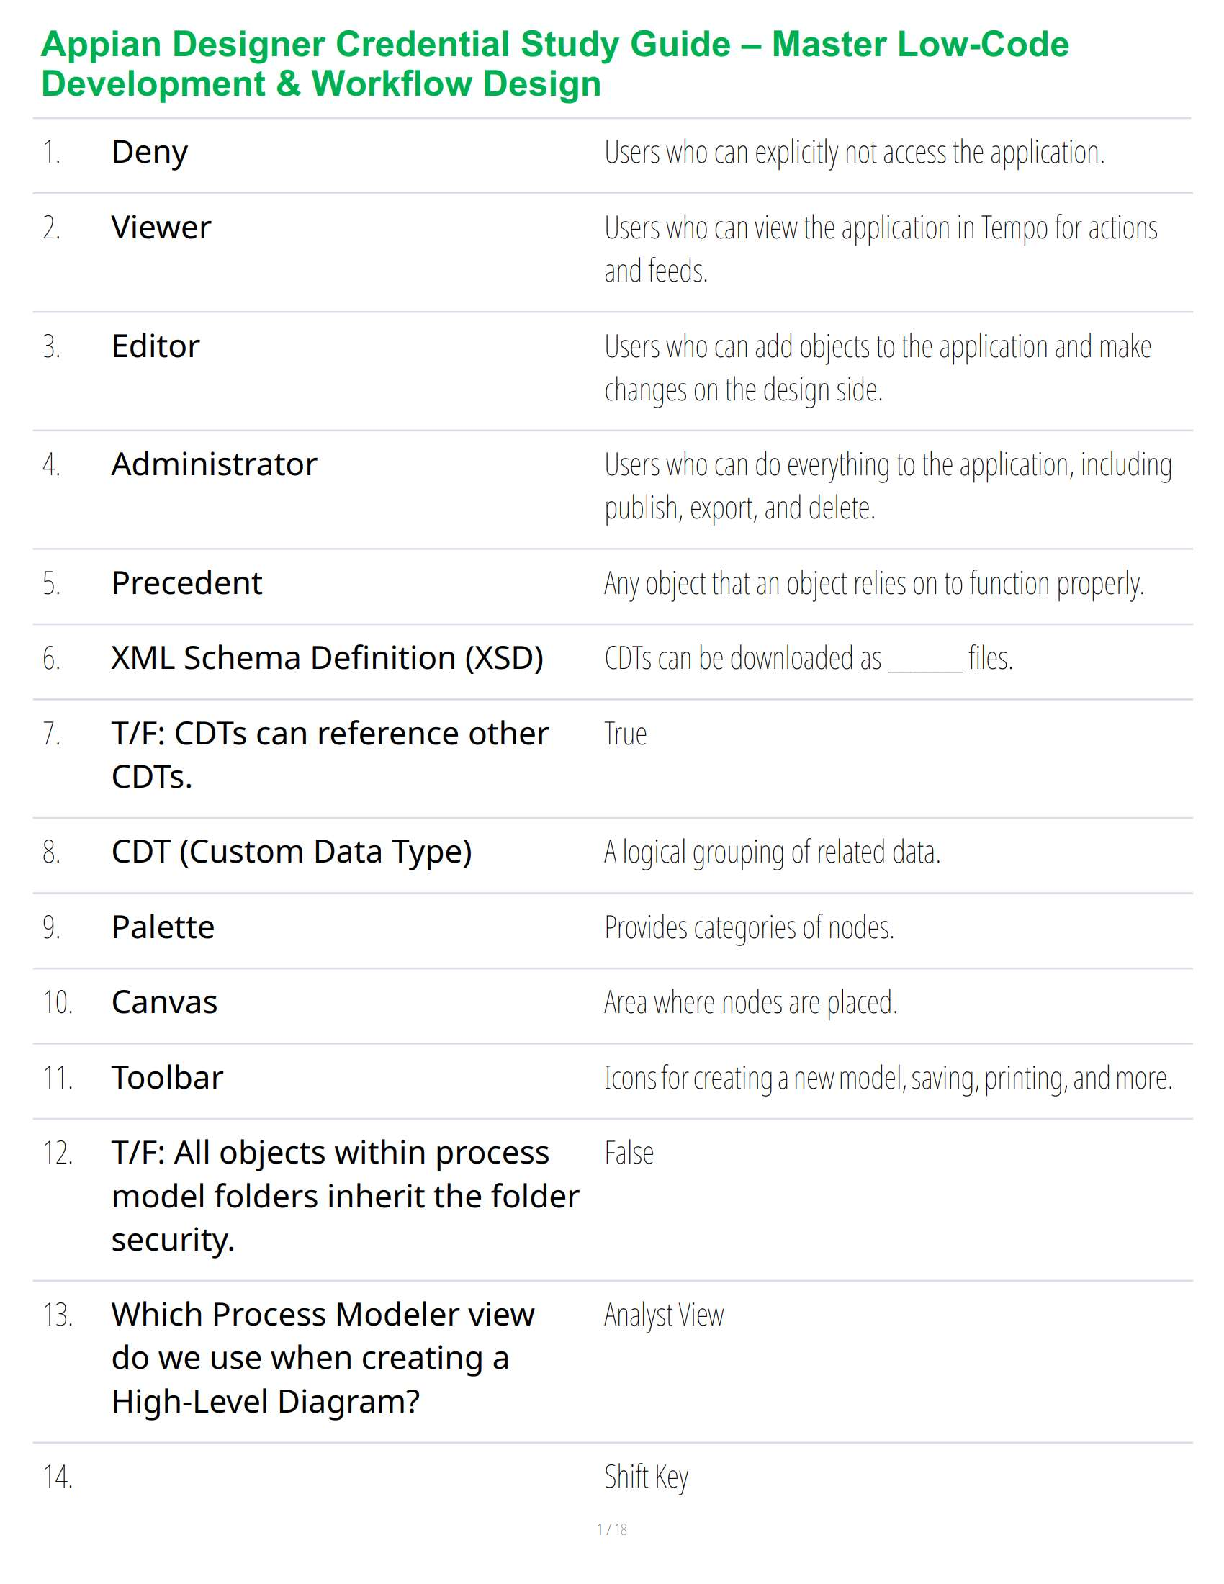Select "XML Schema Definition (XSD)" term

coord(327,659)
